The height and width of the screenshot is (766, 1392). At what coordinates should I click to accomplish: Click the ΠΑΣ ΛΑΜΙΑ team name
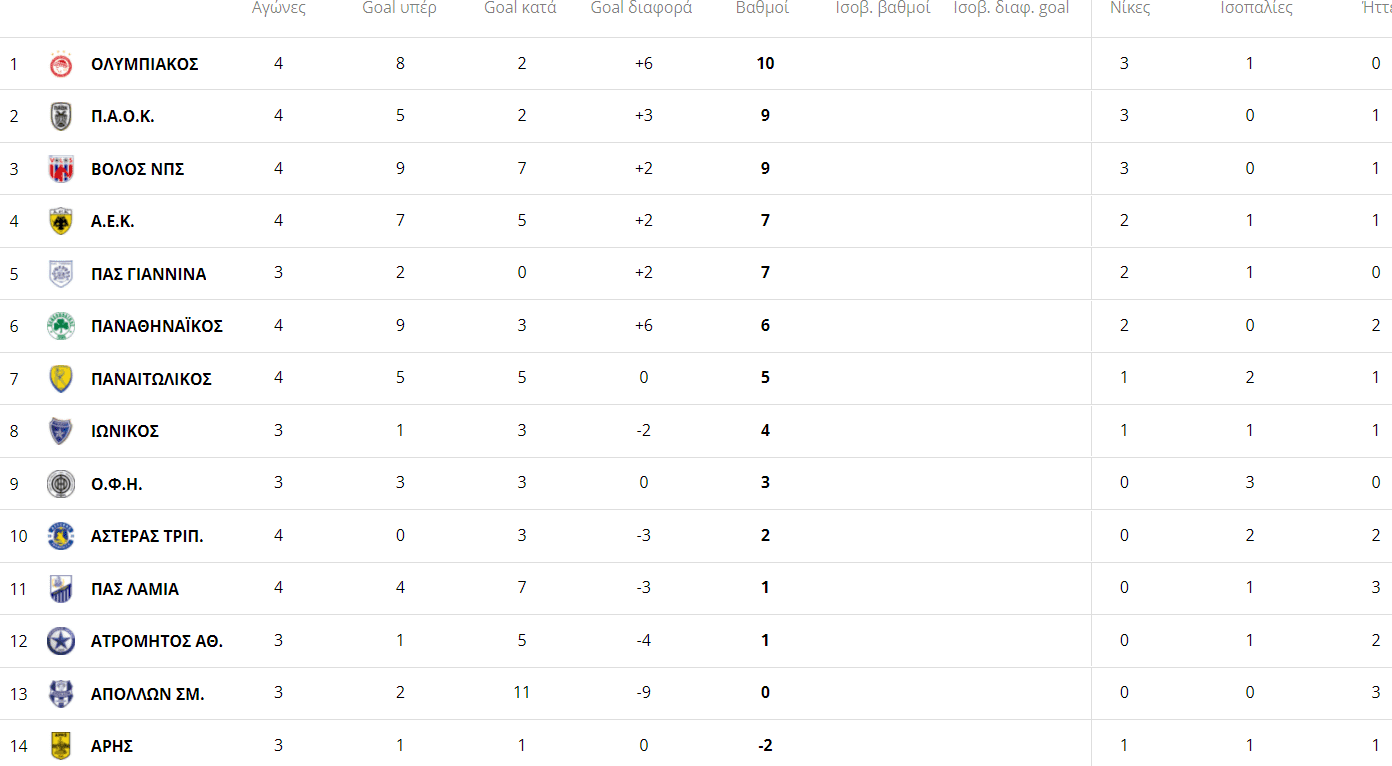135,589
